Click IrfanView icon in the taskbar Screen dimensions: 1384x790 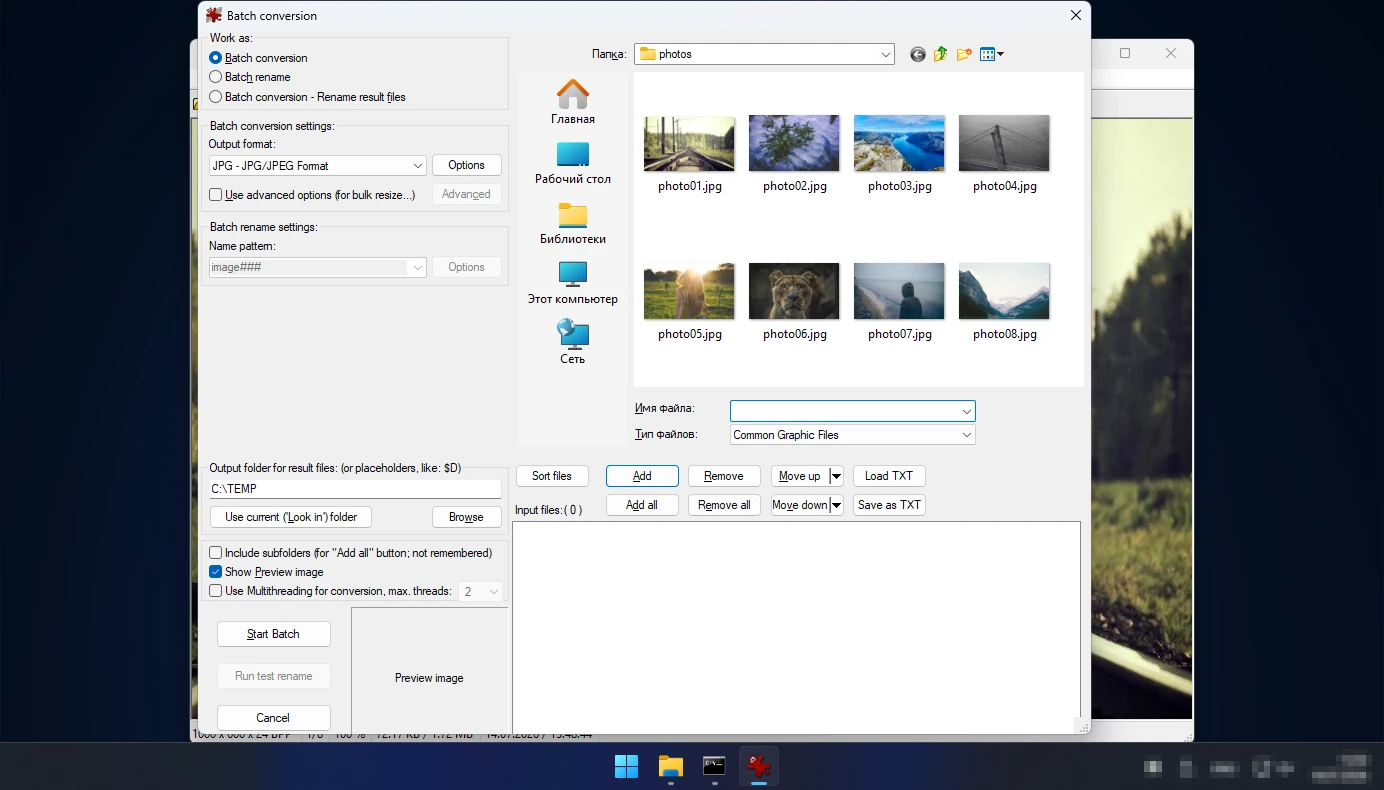coord(759,767)
